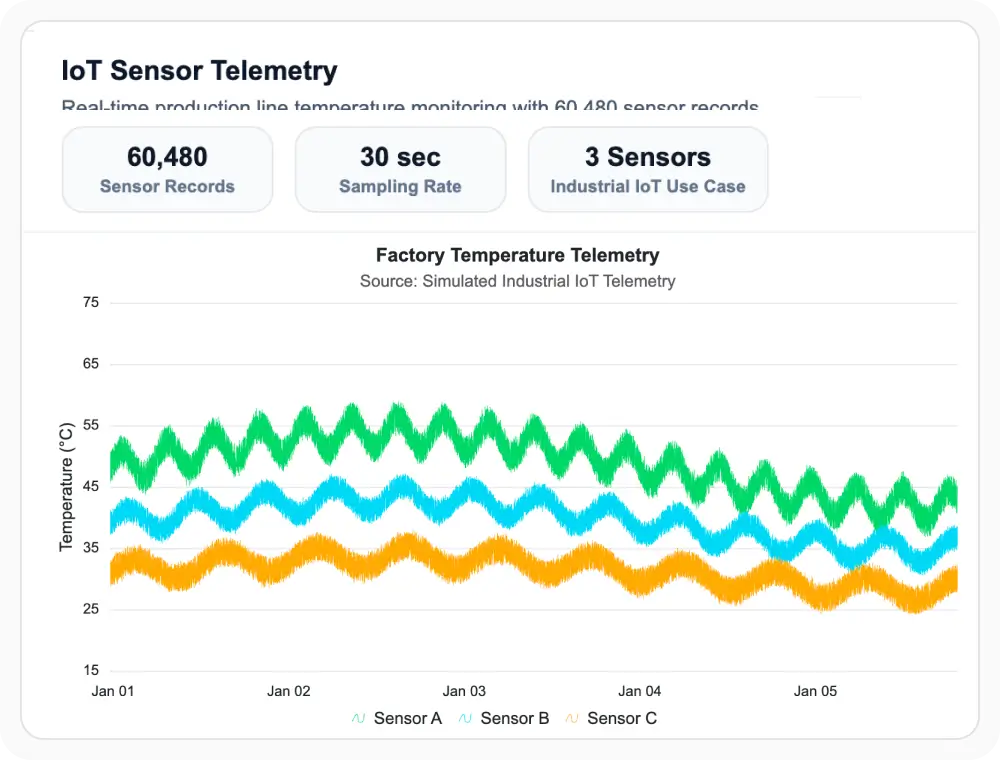Click the 55 y-axis tick label
1000x760 pixels.
click(91, 425)
